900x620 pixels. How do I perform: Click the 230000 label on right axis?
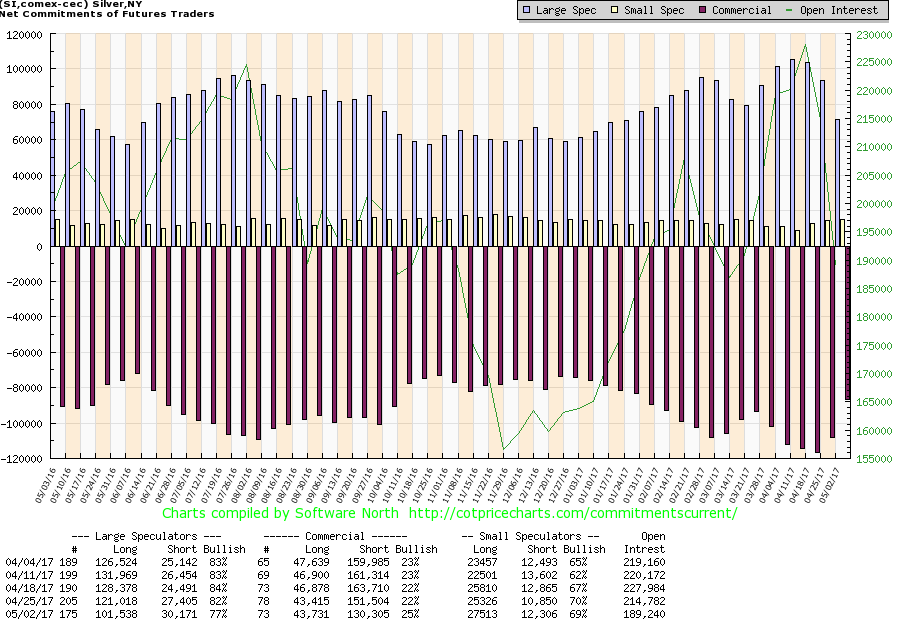coord(874,34)
